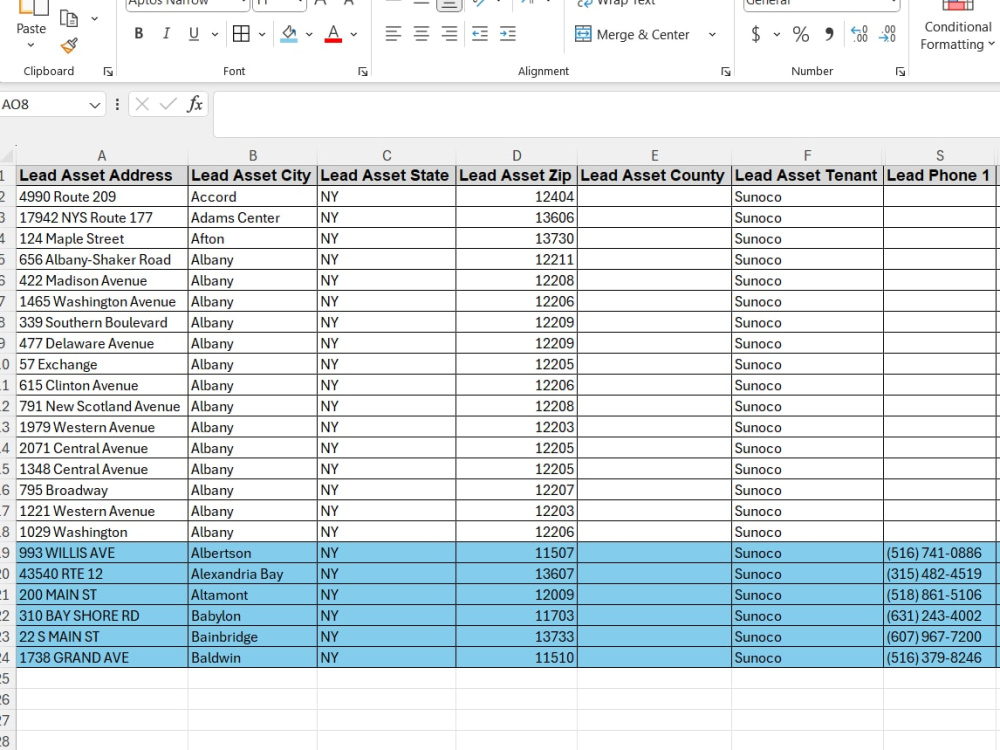The image size is (1000, 750).
Task: Click Merge & Center button
Action: (x=632, y=34)
